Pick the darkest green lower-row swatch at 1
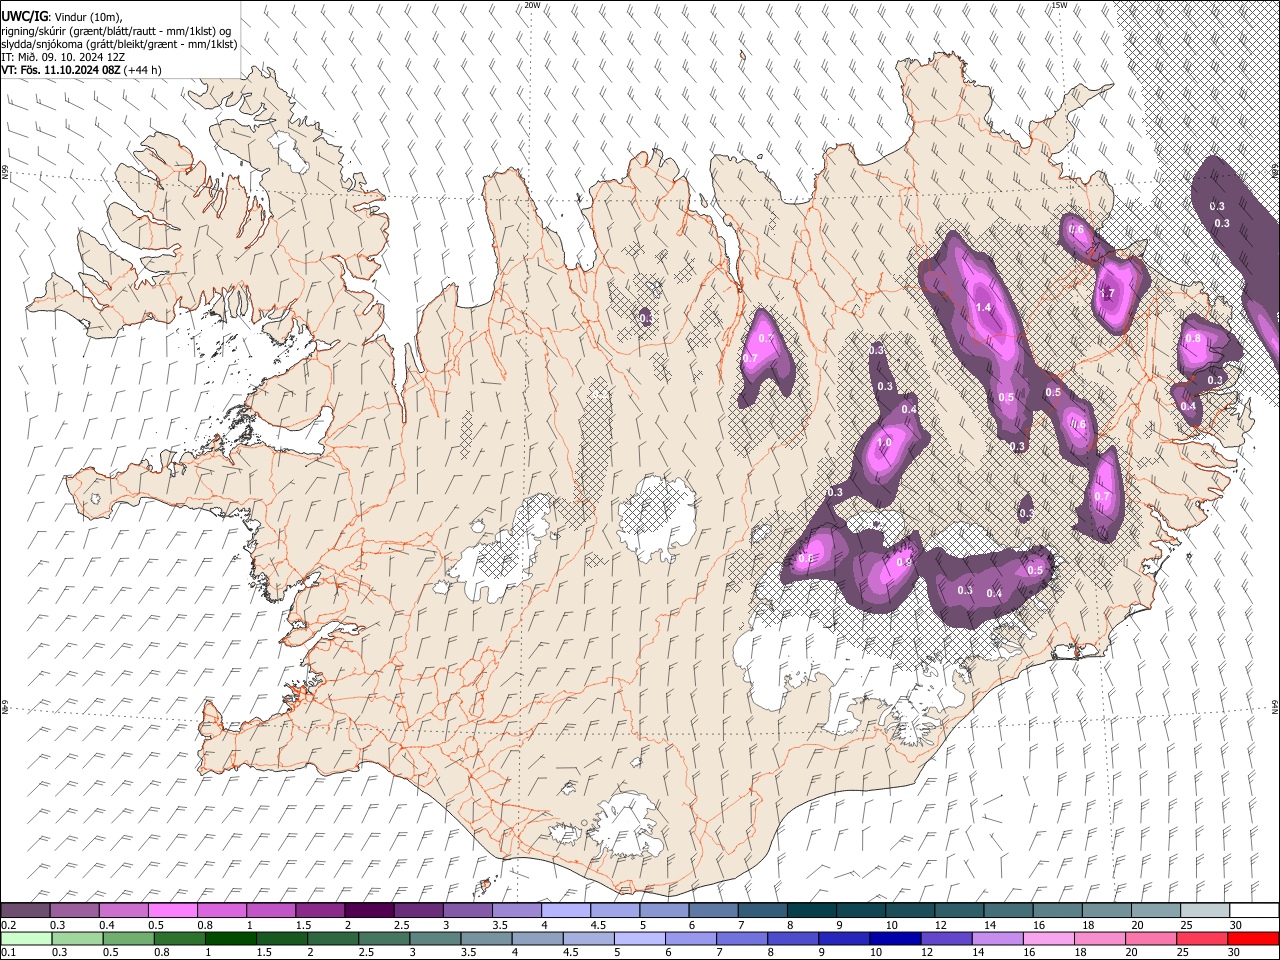 (x=230, y=938)
